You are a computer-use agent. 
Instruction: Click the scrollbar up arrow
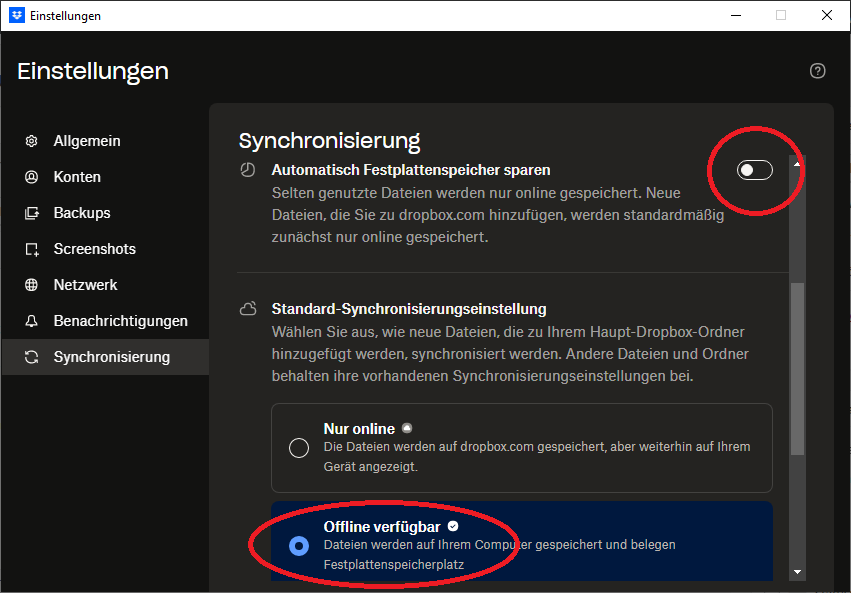click(x=797, y=163)
